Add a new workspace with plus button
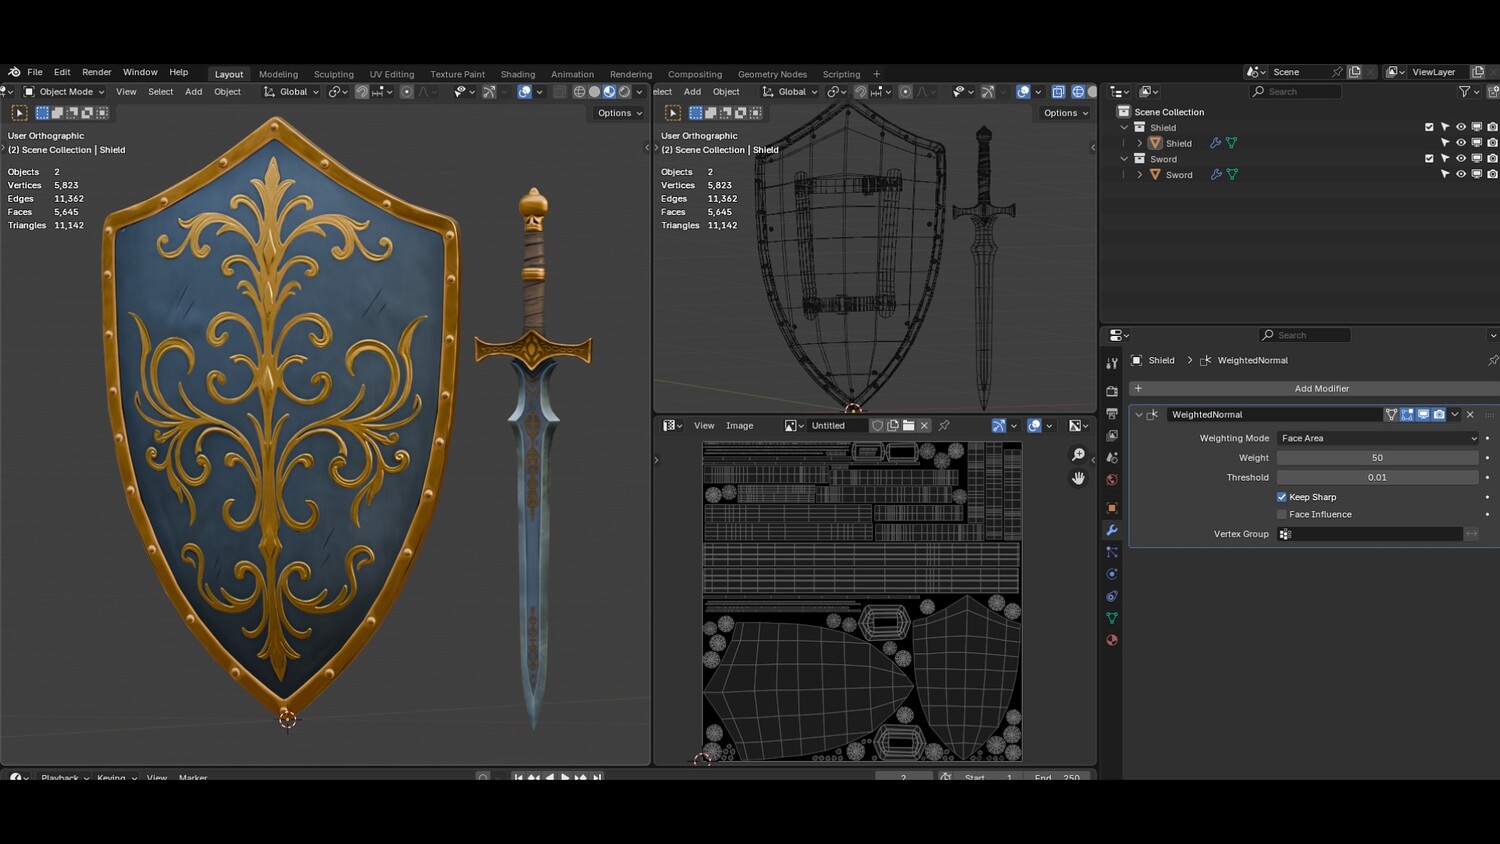1500x844 pixels. pos(877,74)
